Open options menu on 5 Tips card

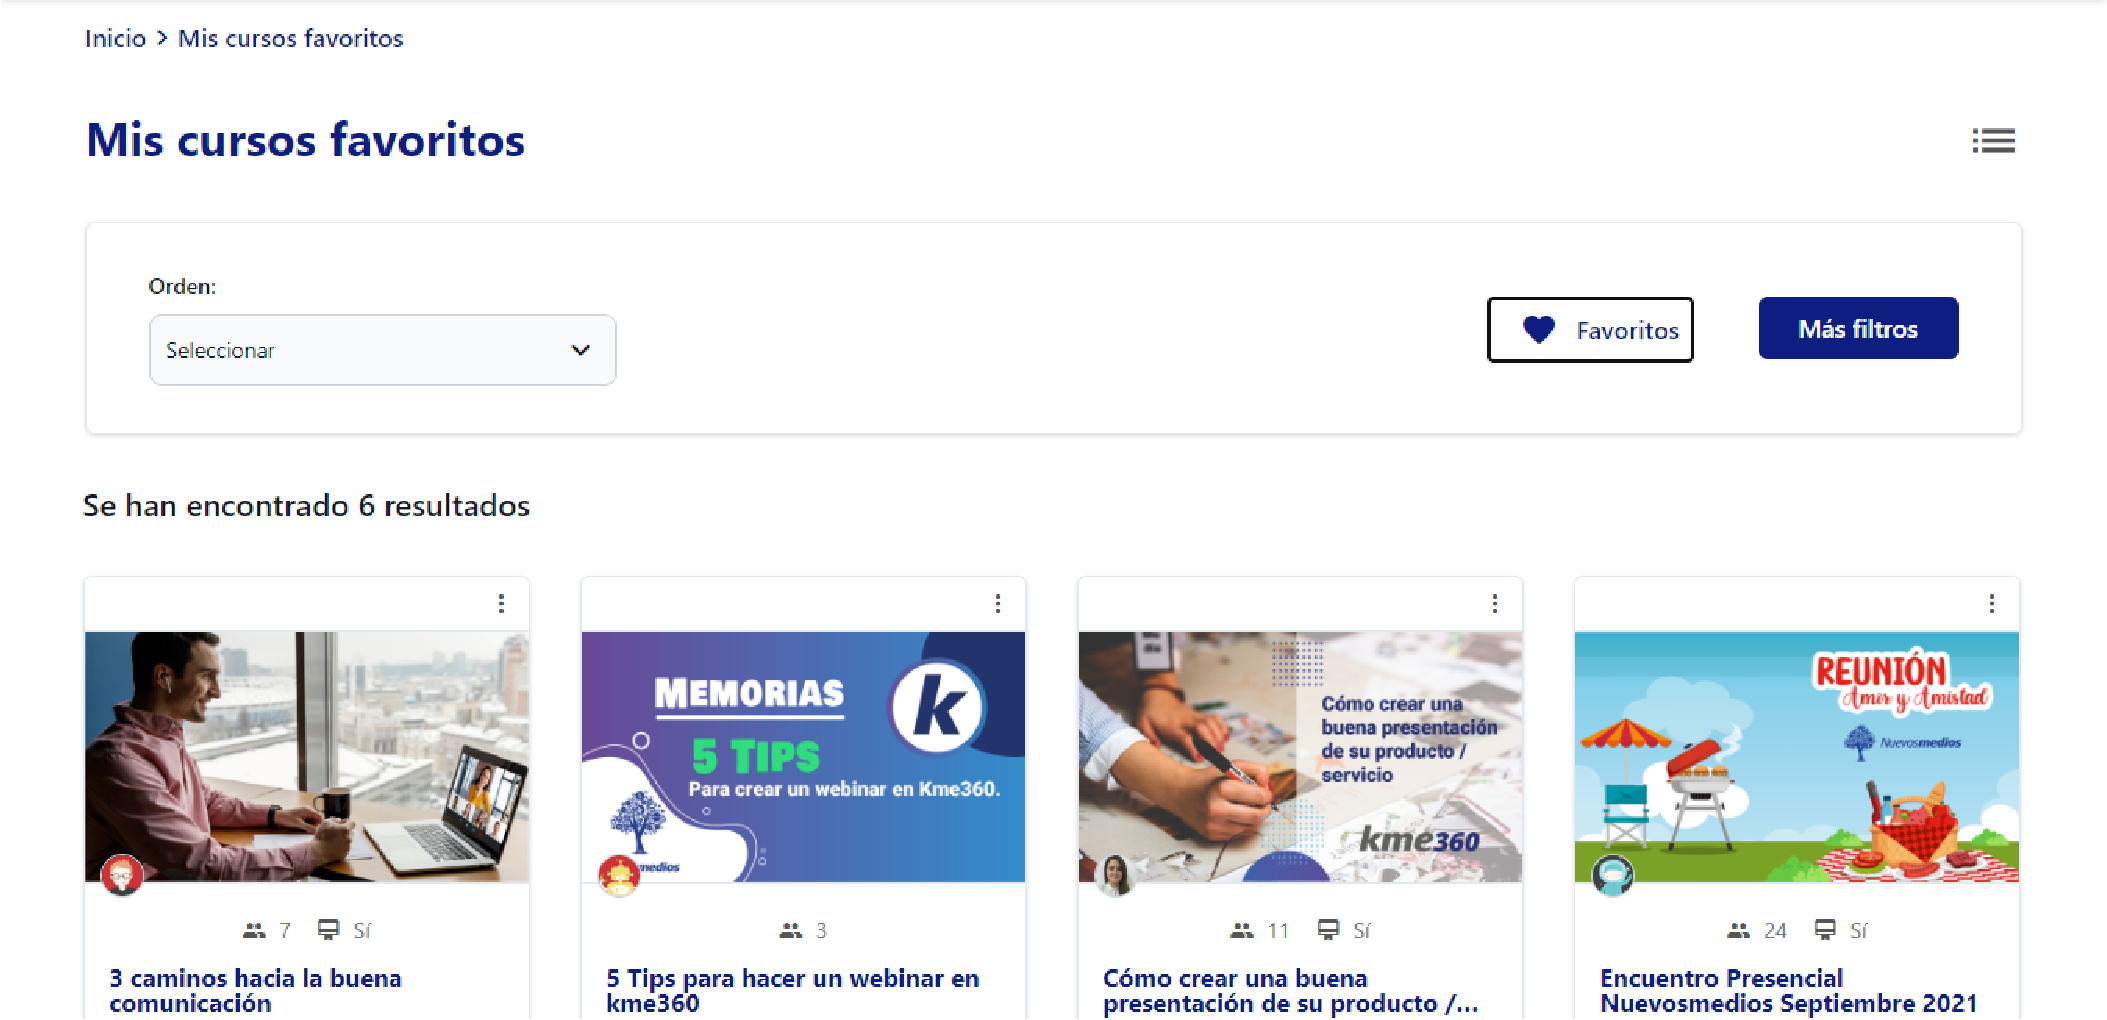click(998, 603)
